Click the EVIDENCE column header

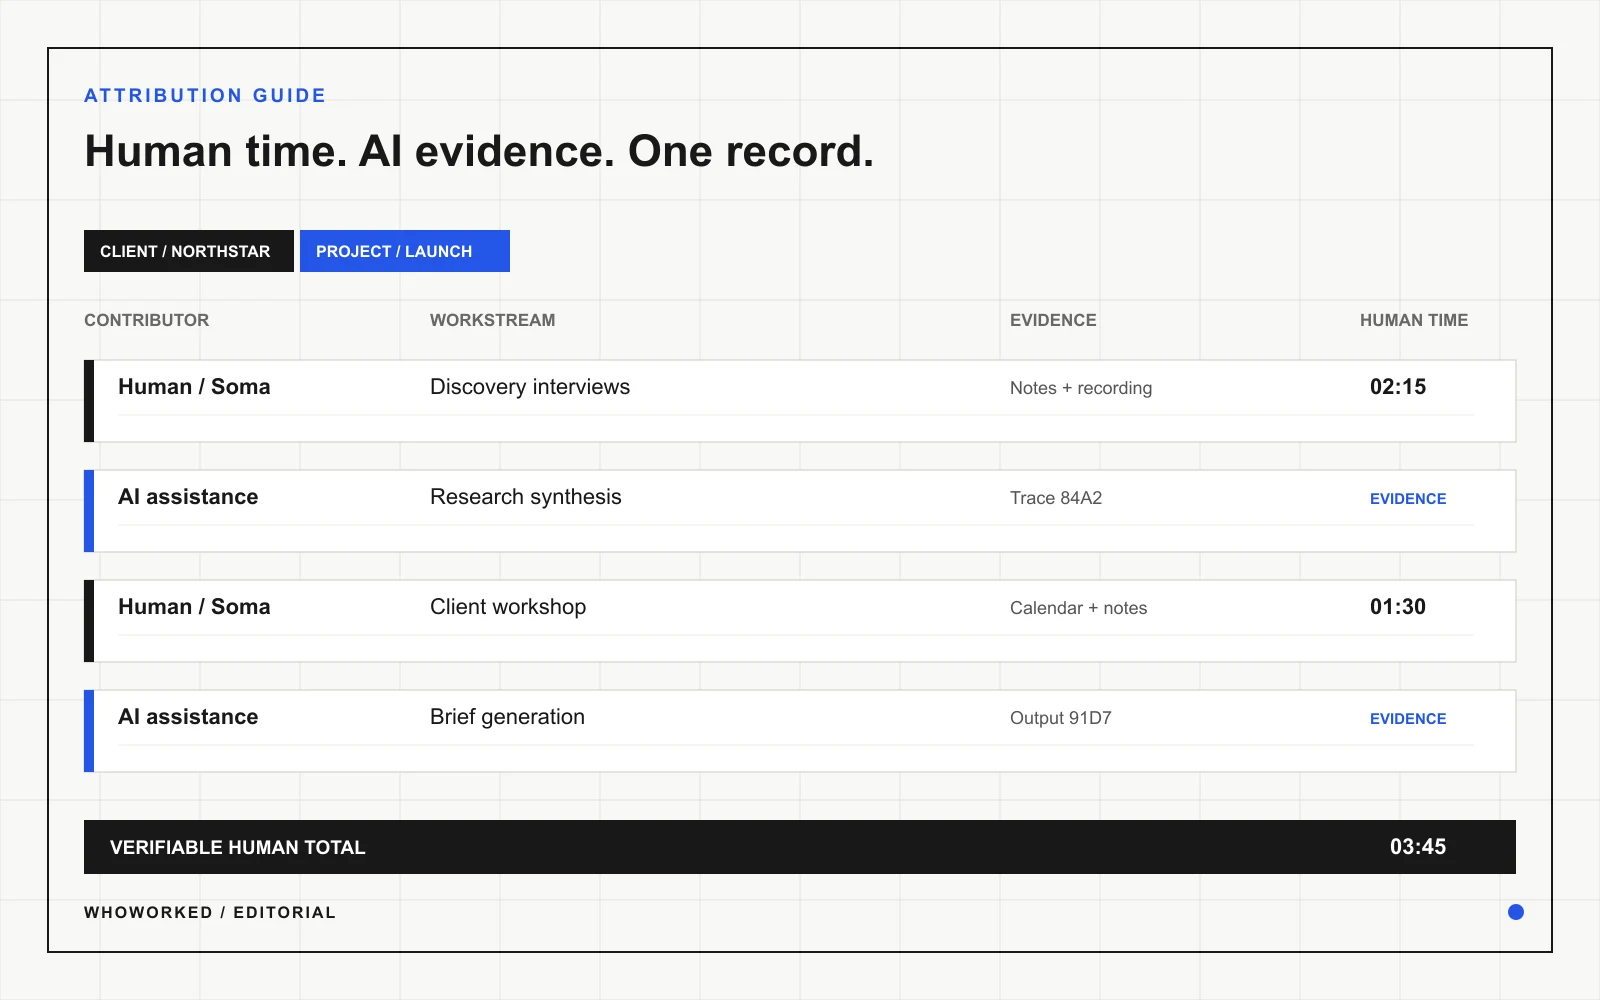1053,320
